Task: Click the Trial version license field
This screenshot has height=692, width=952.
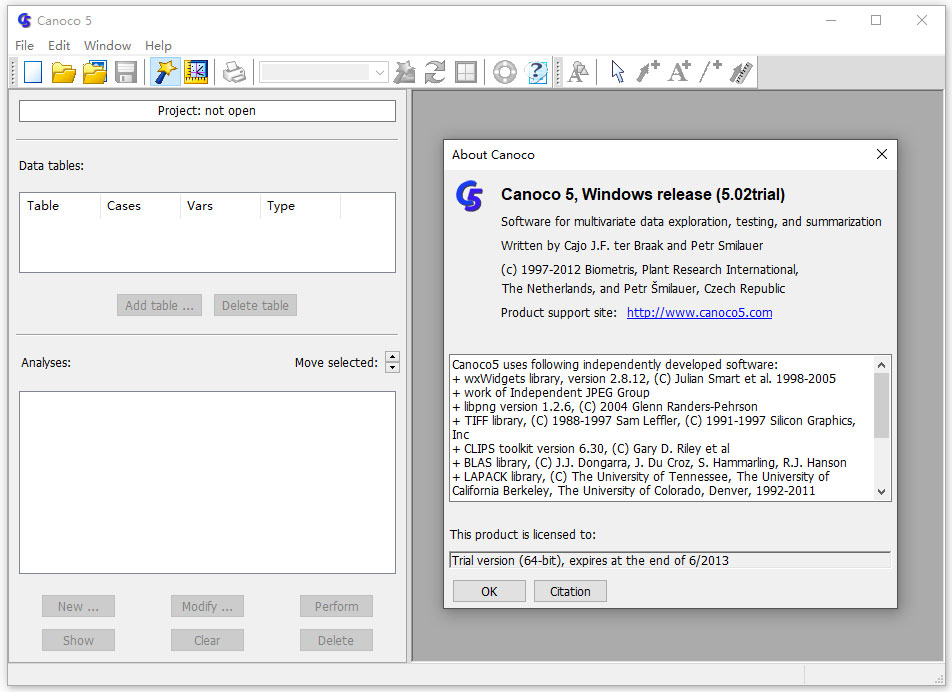Action: pyautogui.click(x=670, y=560)
